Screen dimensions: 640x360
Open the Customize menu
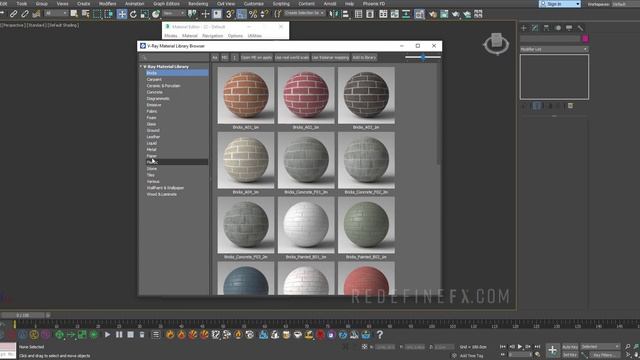253,4
